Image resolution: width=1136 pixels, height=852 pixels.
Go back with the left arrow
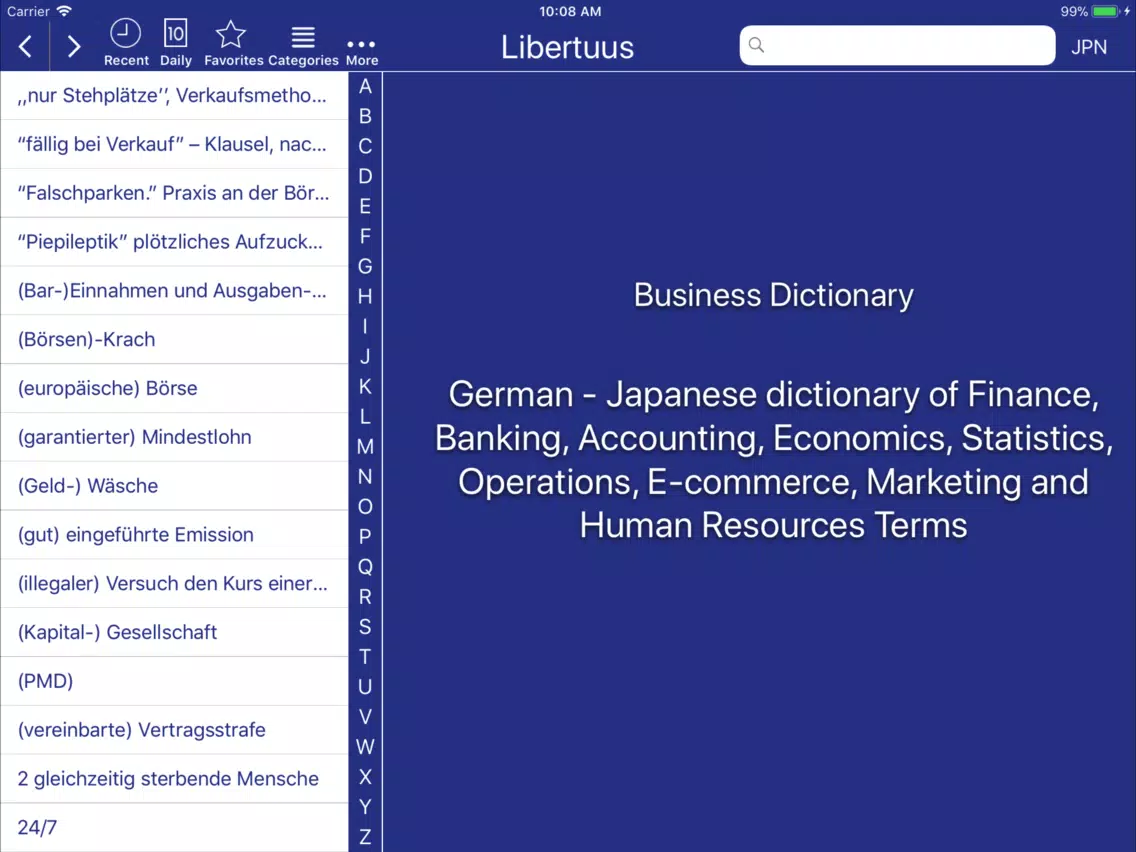[25, 47]
